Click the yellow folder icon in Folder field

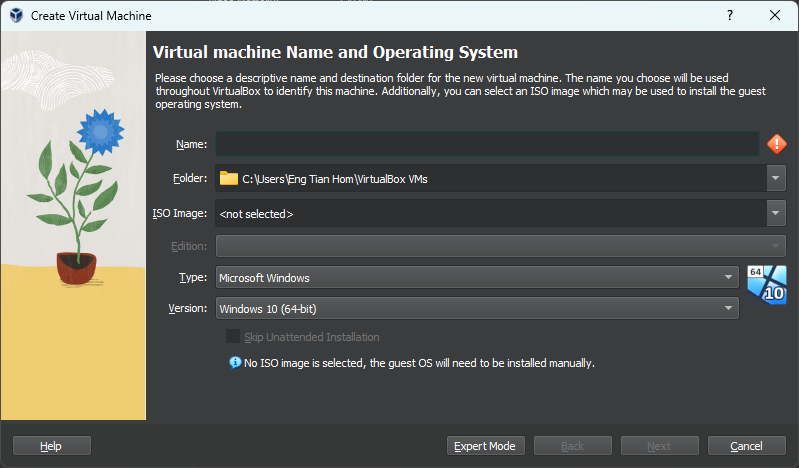click(x=229, y=178)
